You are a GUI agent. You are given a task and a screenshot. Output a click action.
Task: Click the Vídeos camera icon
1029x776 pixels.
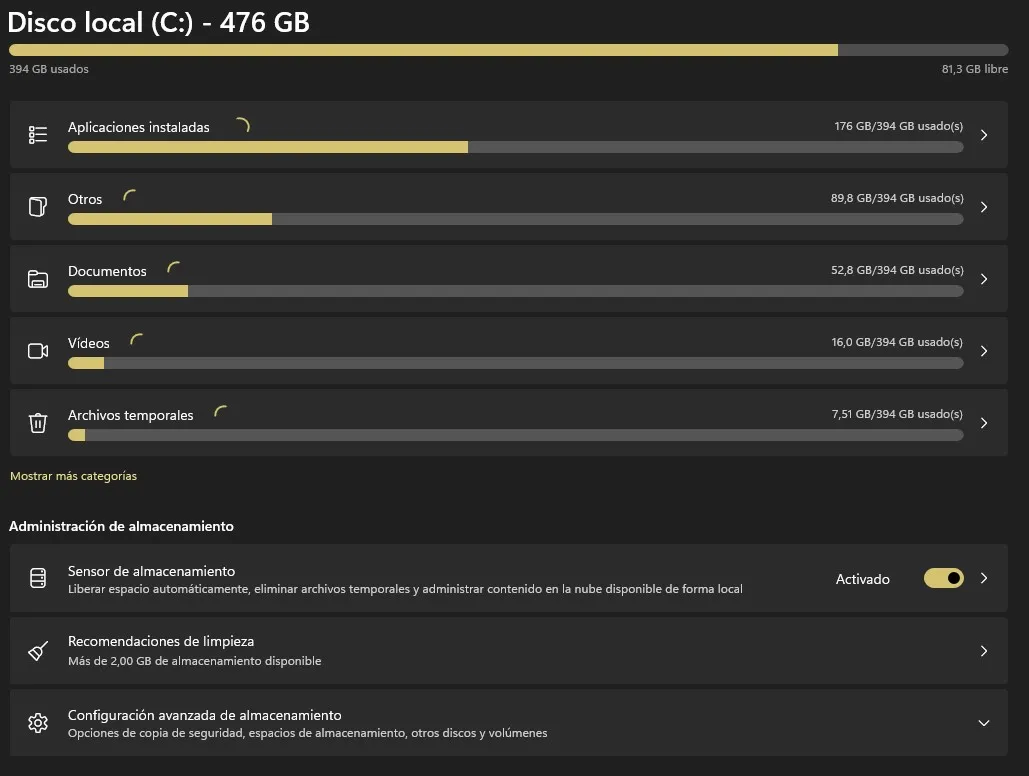38,351
